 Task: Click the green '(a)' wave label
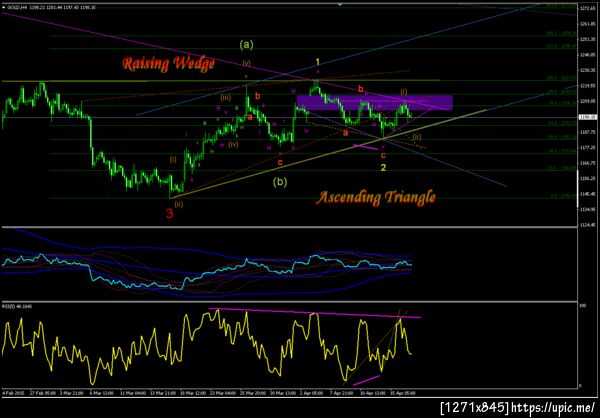point(246,45)
